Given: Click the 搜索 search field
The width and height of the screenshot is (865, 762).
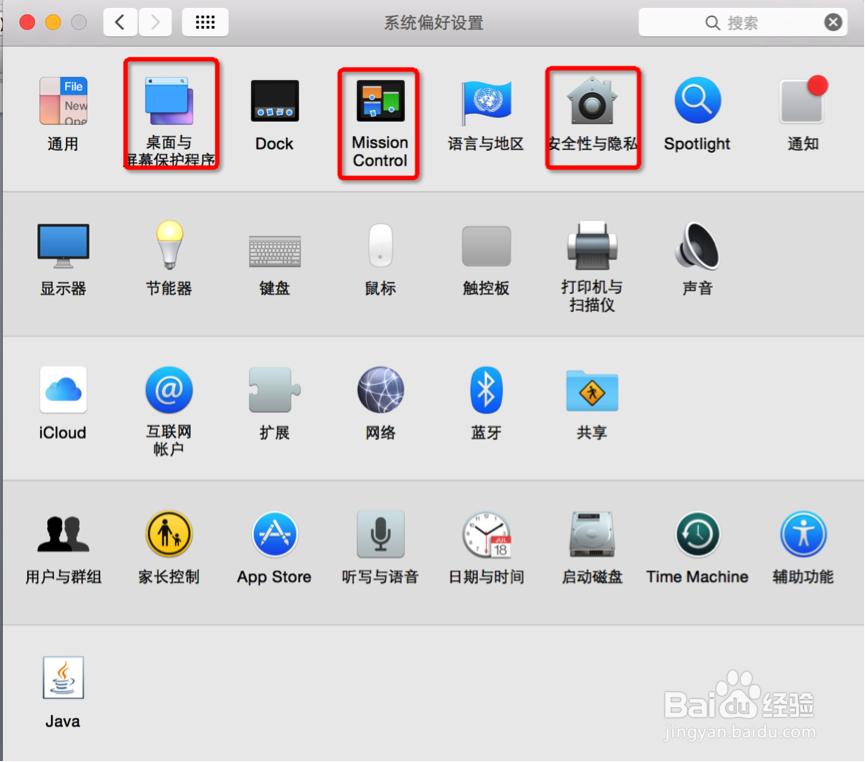Looking at the screenshot, I should click(x=743, y=22).
